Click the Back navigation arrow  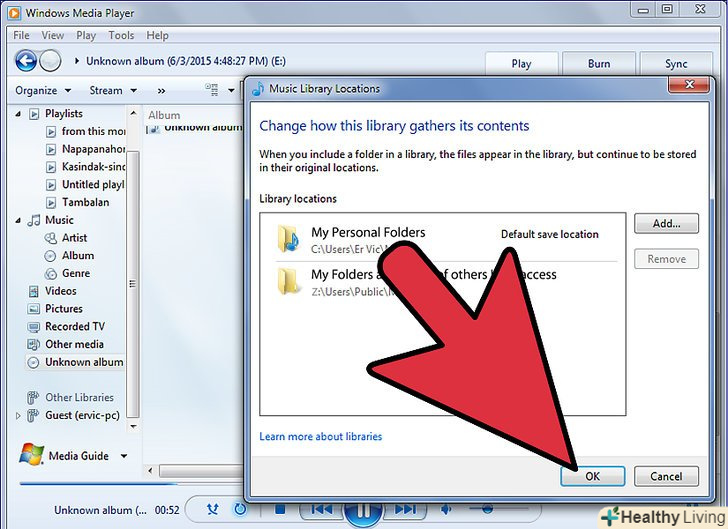26,61
